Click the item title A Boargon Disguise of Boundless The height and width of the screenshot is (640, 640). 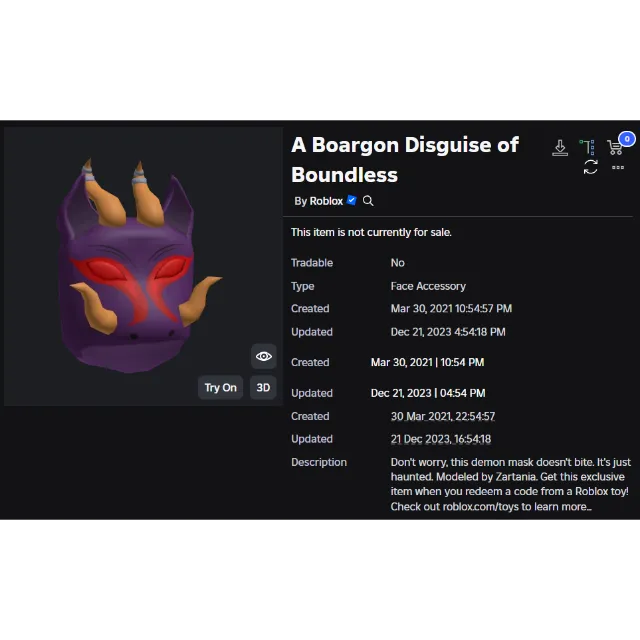[404, 159]
